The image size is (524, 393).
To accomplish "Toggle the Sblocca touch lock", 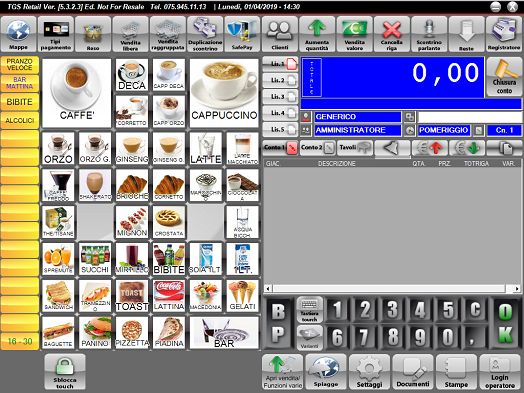I will [65, 372].
